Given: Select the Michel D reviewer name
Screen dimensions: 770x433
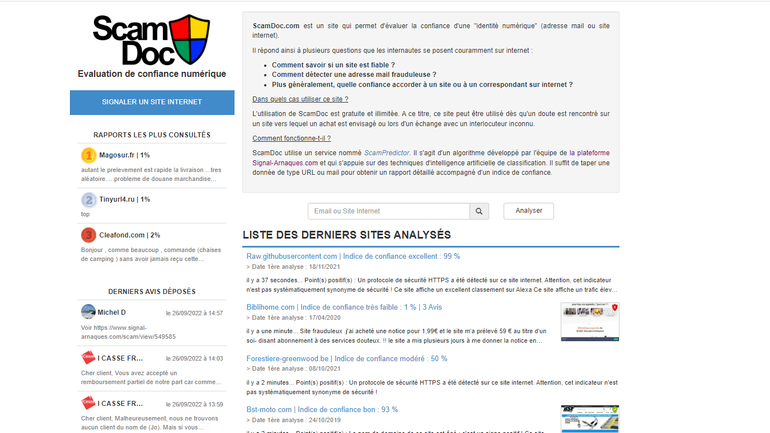Looking at the screenshot, I should tap(111, 312).
